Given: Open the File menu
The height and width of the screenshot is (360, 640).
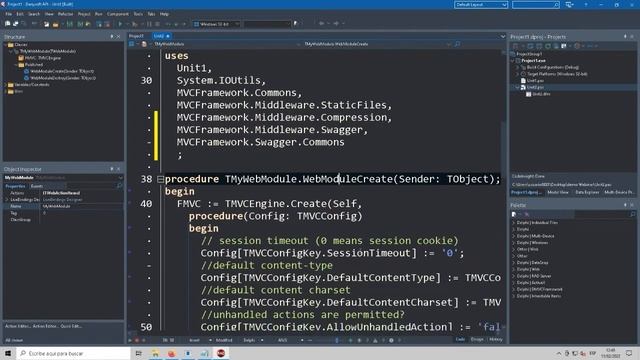Looking at the screenshot, I should [9, 14].
